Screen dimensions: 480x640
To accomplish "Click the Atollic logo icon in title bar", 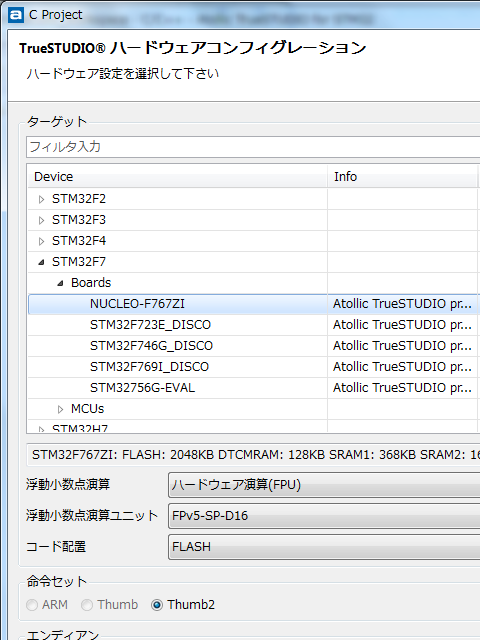I will 16,15.
